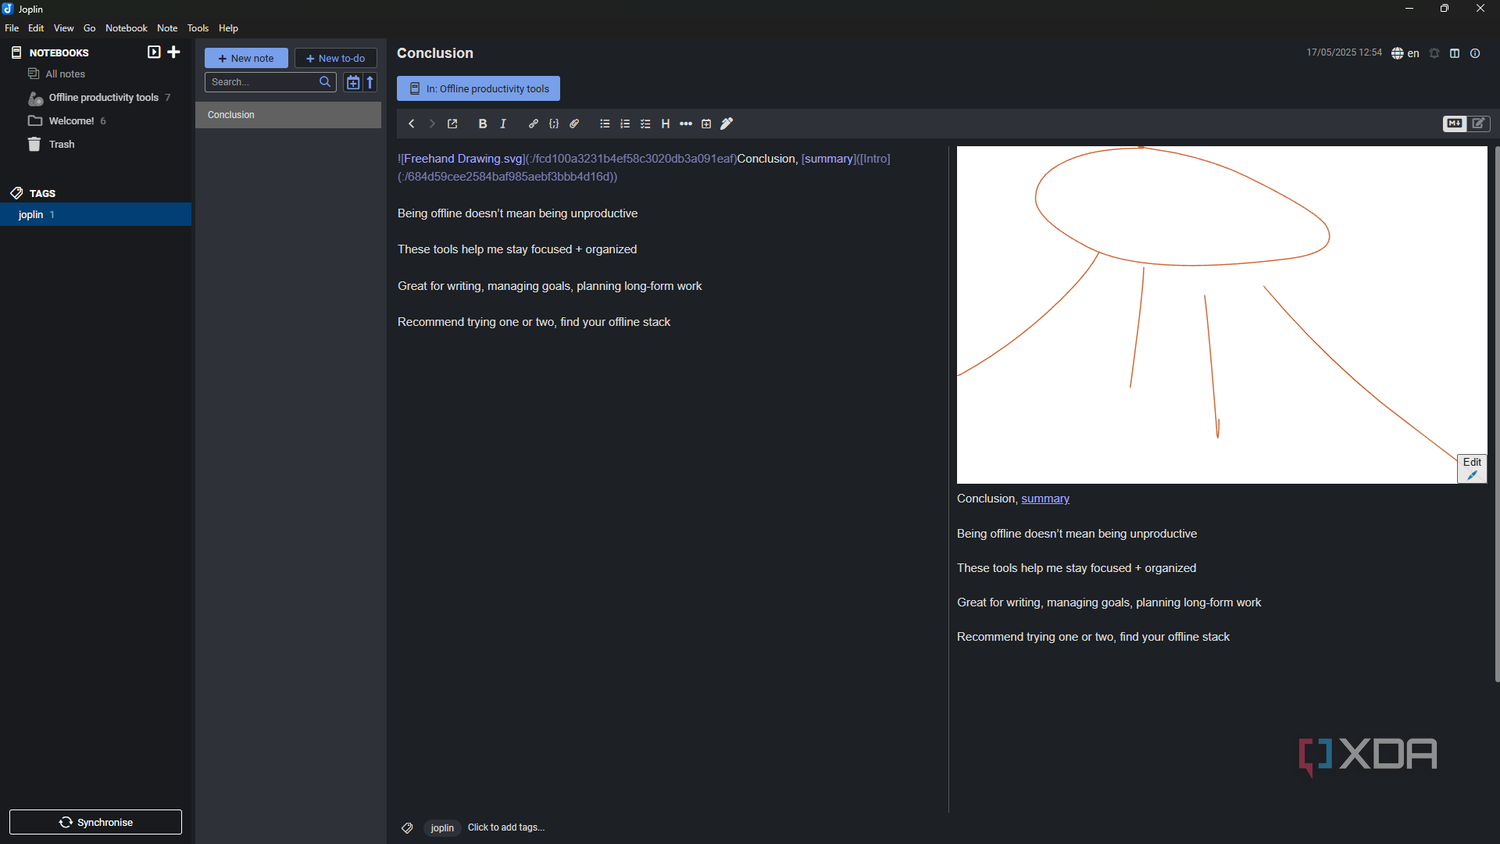
Task: Apply italic formatting to text
Action: [503, 124]
